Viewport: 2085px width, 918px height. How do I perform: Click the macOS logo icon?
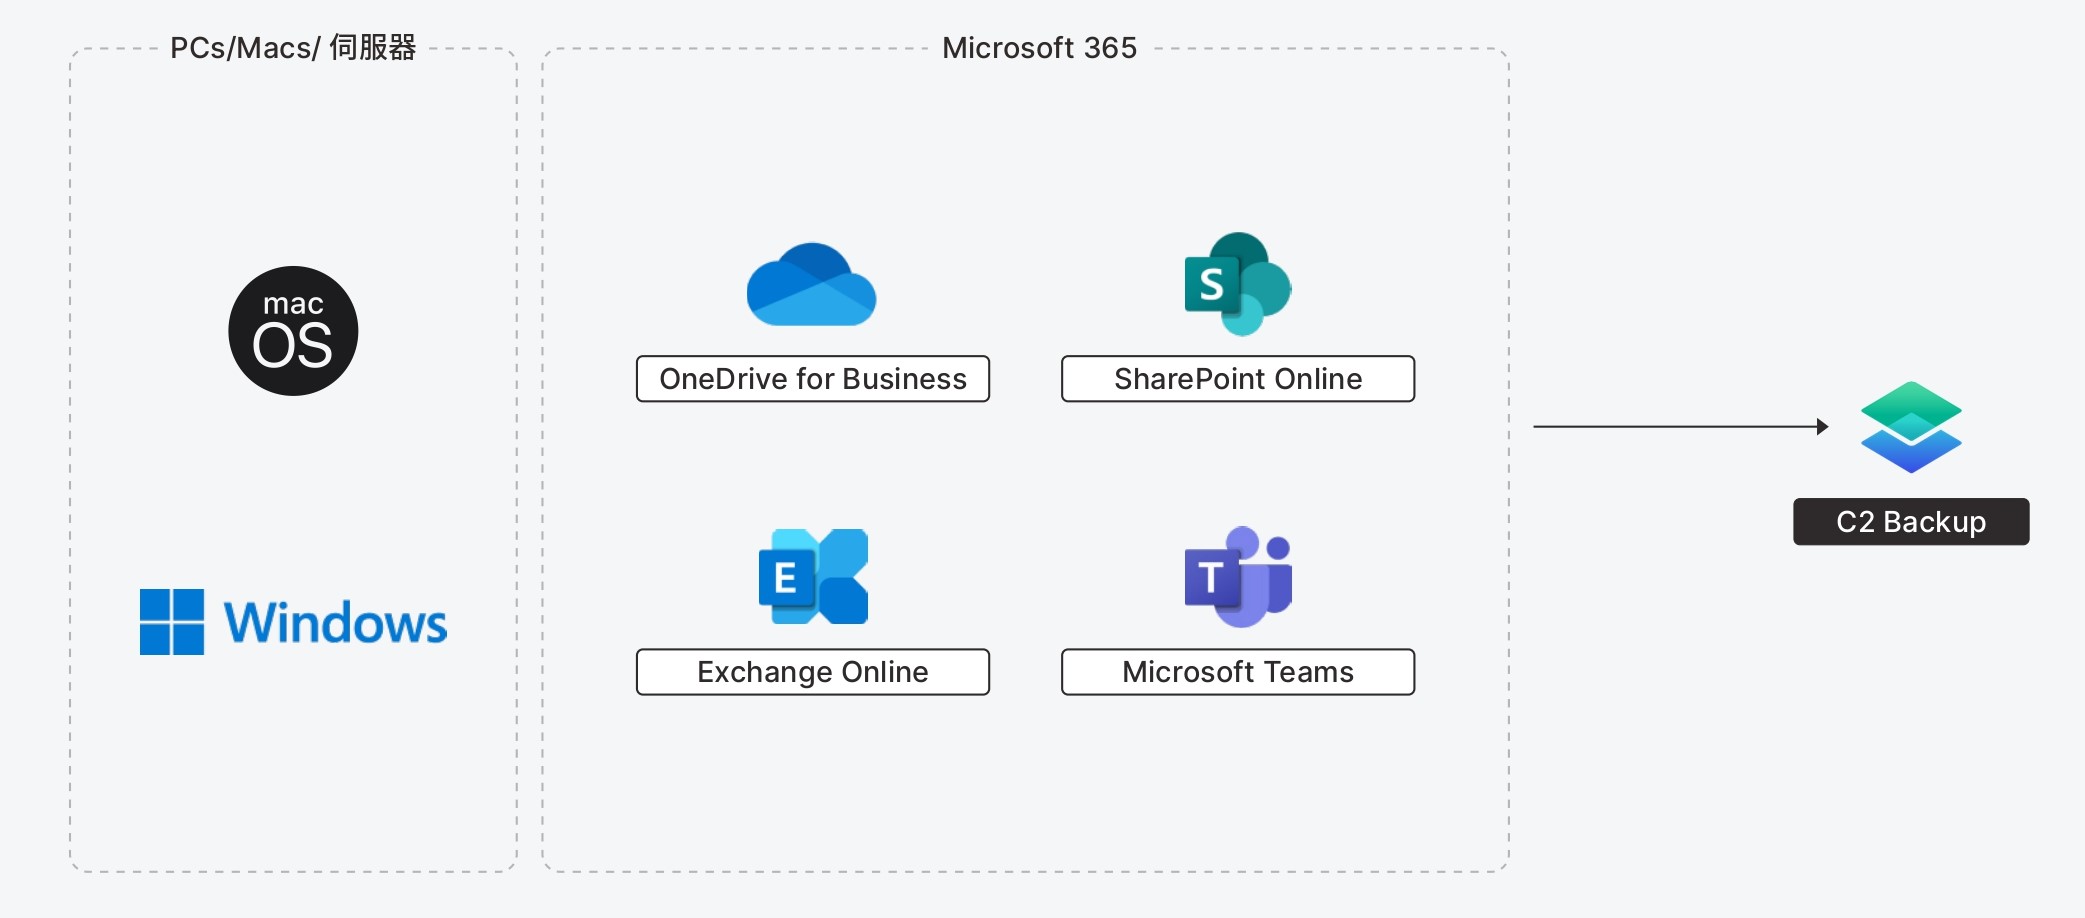point(293,331)
